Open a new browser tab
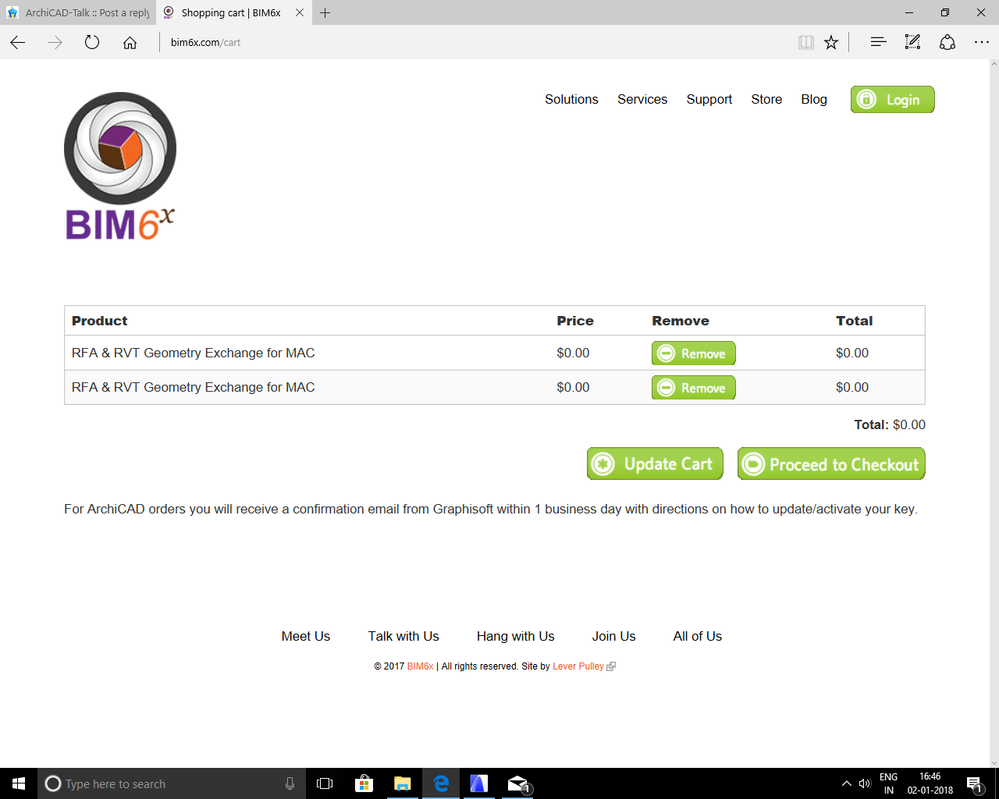 (325, 13)
